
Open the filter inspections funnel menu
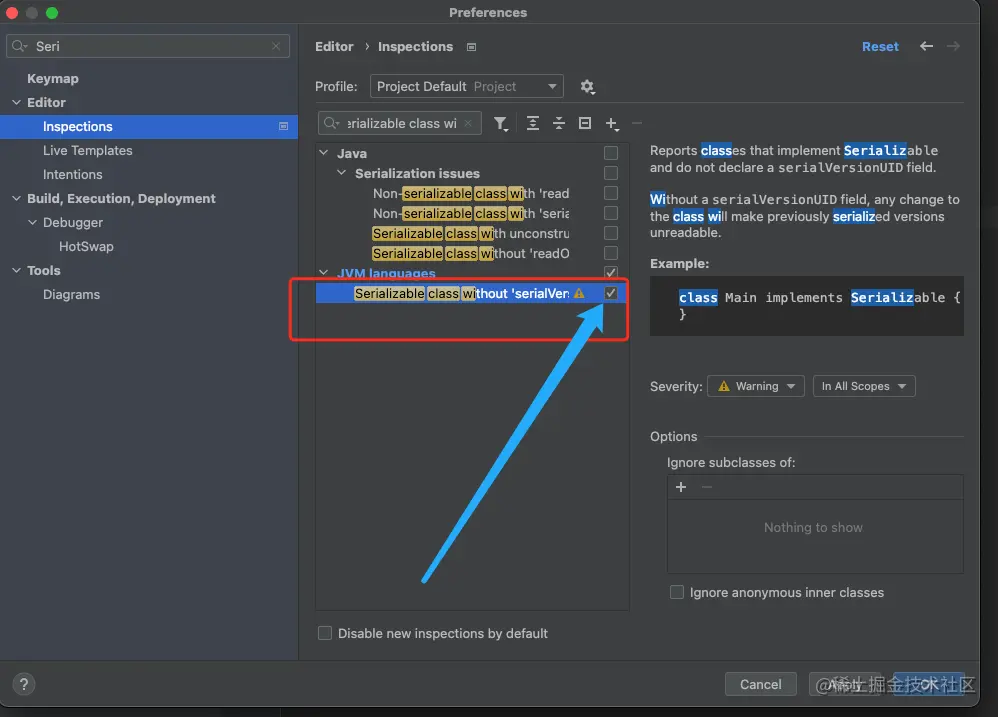tap(501, 123)
